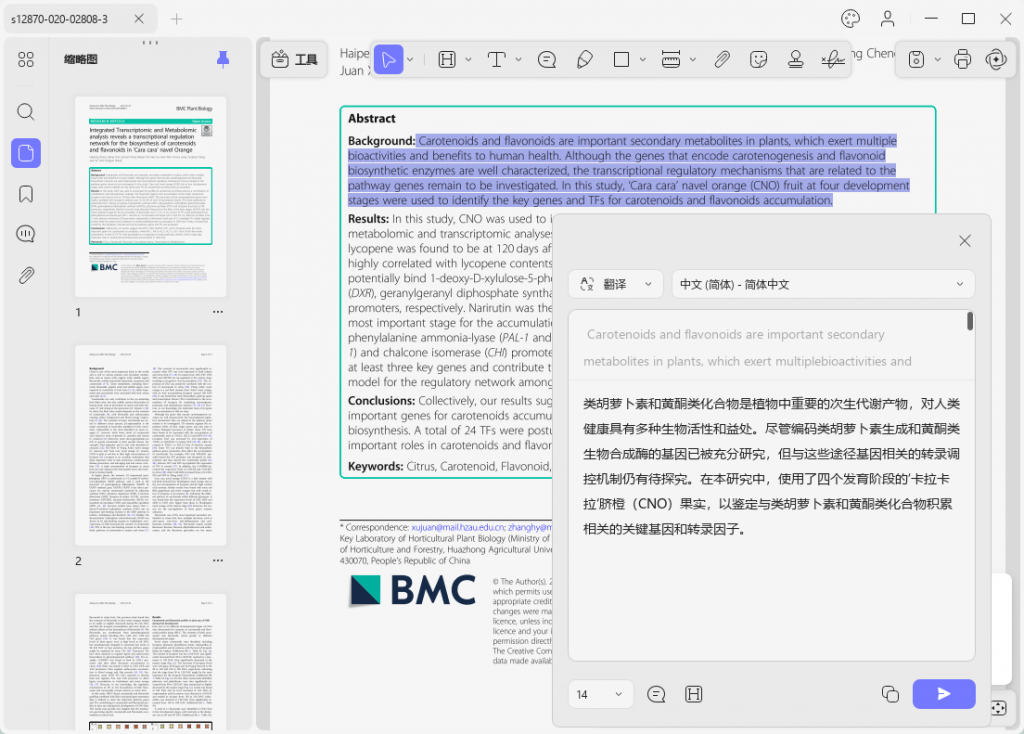Send the translation request
1024x734 pixels.
944,694
